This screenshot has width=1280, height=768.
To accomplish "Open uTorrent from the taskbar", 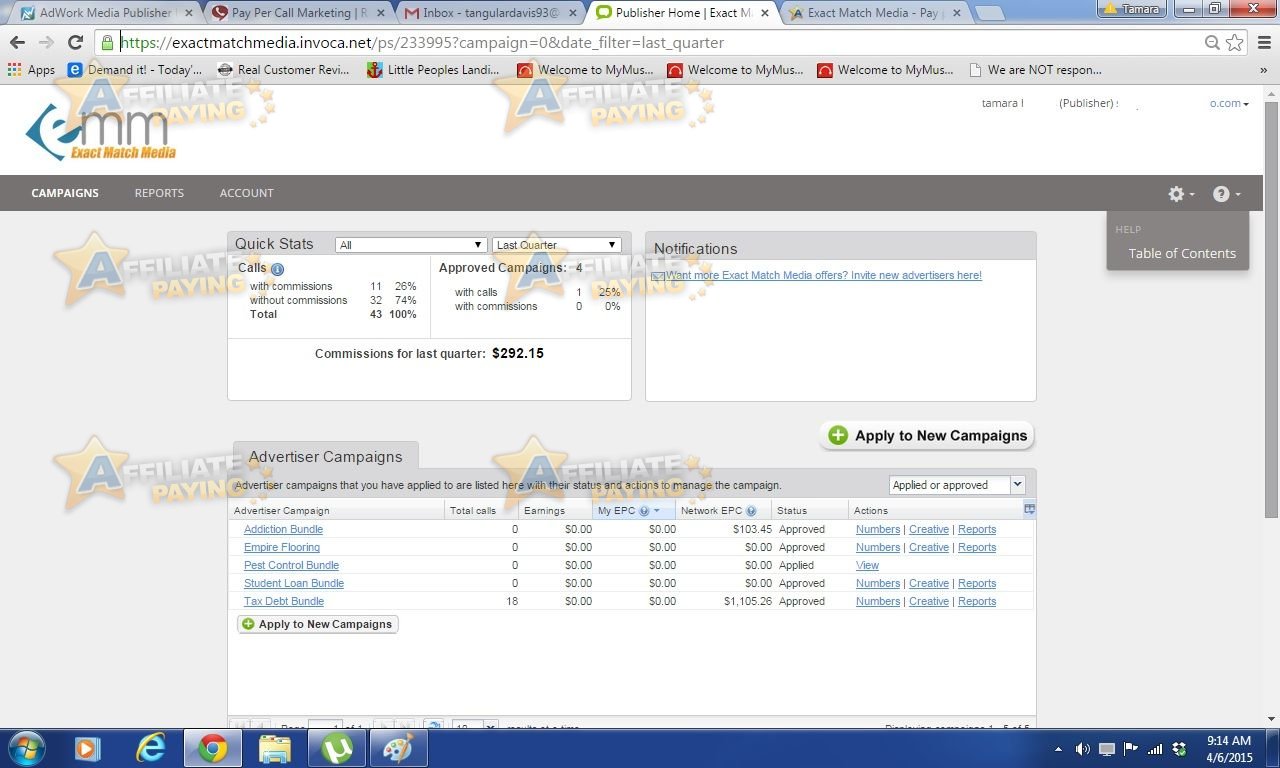I will [337, 748].
